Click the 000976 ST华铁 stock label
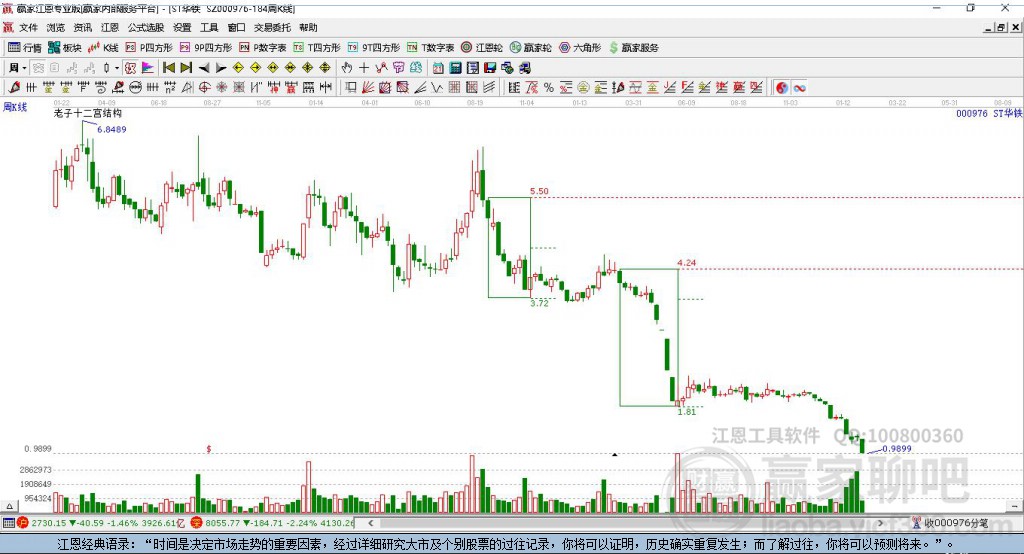 [x=989, y=113]
